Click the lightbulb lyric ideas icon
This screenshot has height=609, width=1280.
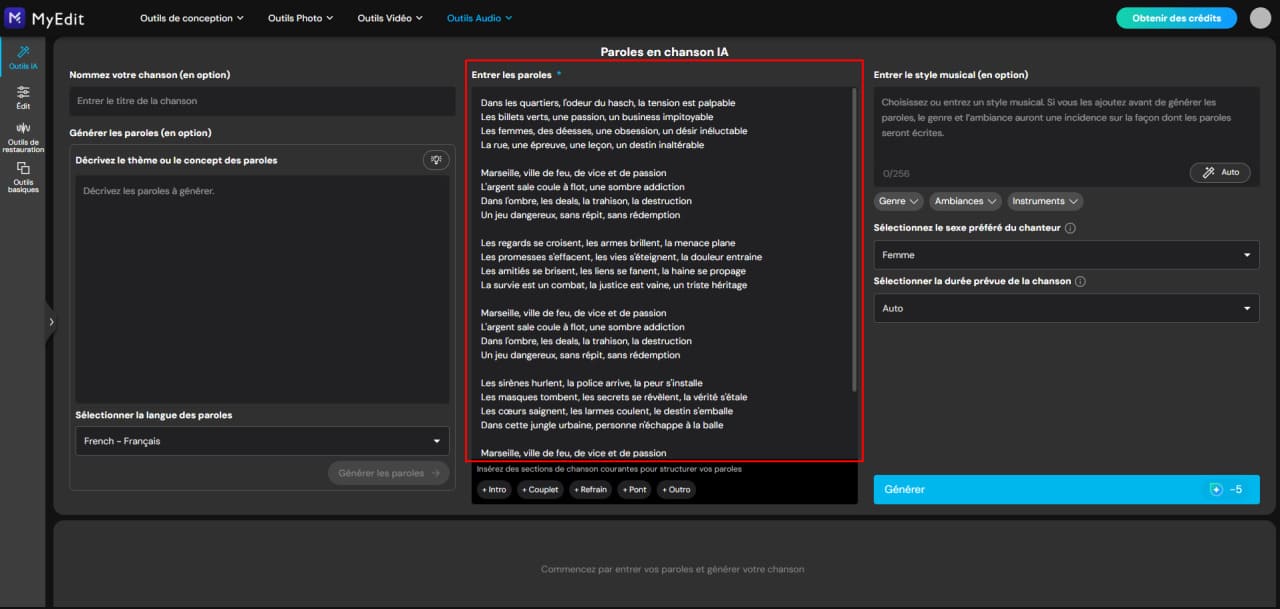(x=436, y=160)
